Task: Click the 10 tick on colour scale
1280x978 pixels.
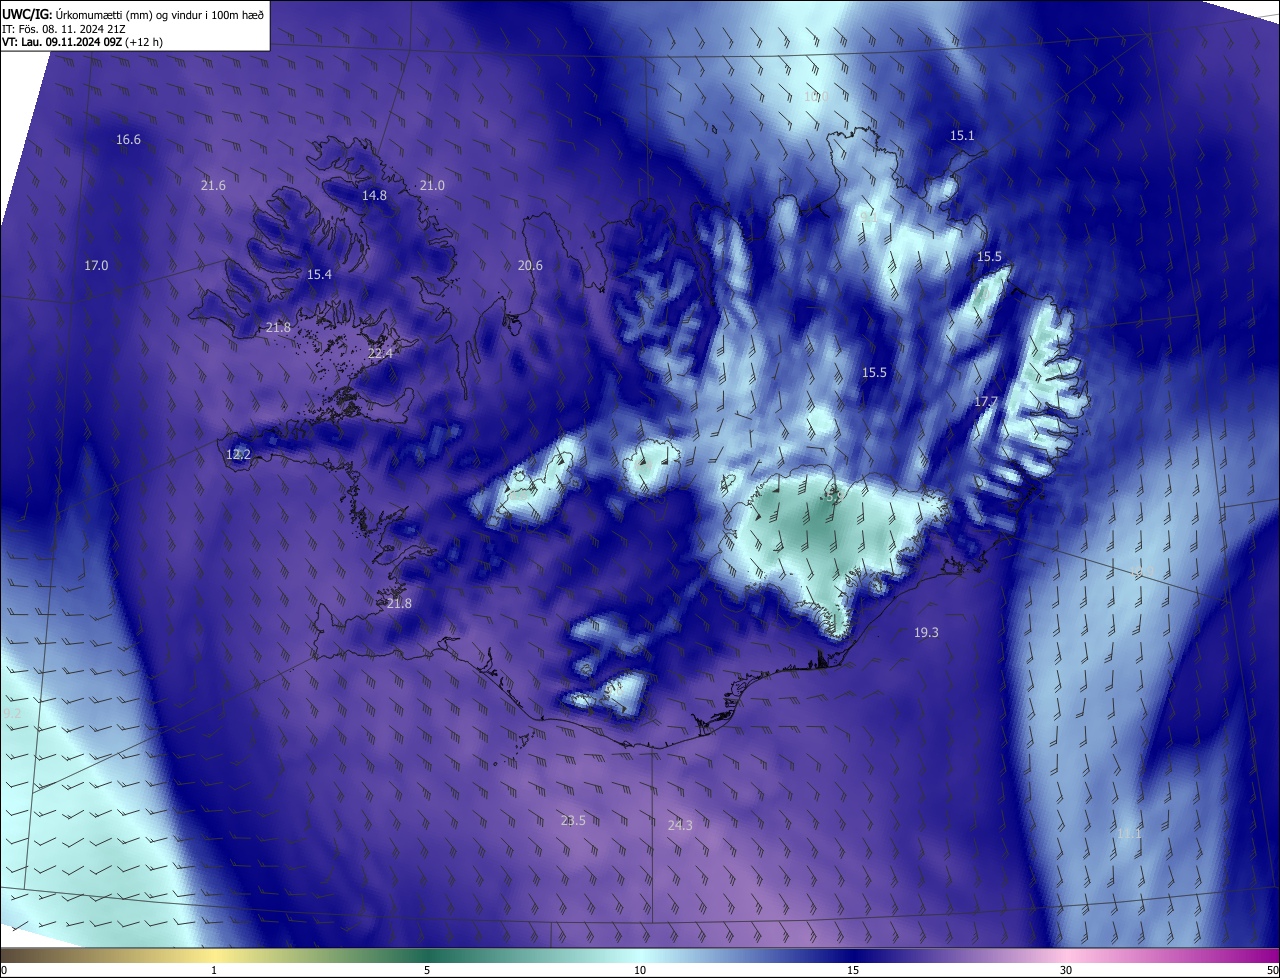Action: (x=640, y=971)
